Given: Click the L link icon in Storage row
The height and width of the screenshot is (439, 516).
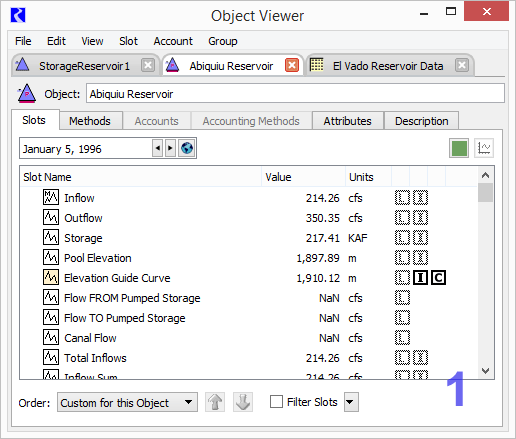Looking at the screenshot, I should 402,238.
